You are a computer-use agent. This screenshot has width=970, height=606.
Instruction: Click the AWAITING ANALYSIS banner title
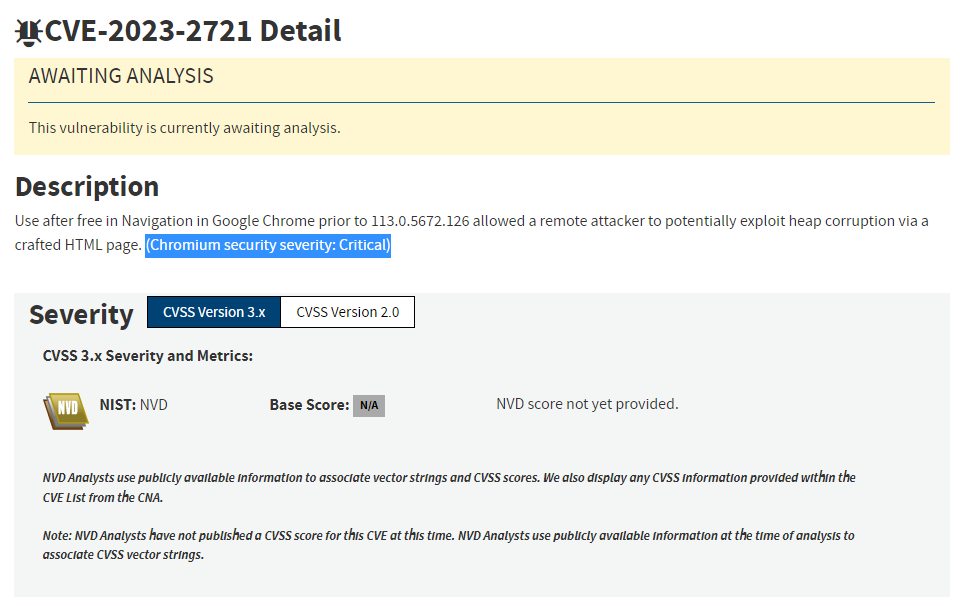121,76
